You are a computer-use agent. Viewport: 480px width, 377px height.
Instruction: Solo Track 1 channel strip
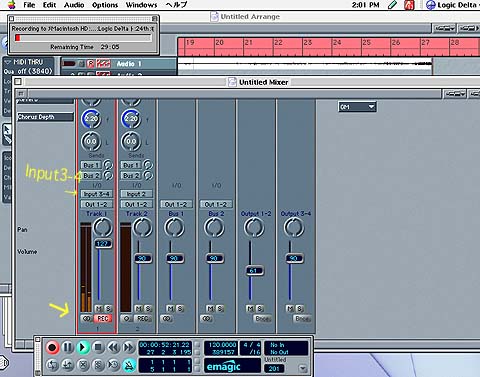click(x=108, y=309)
